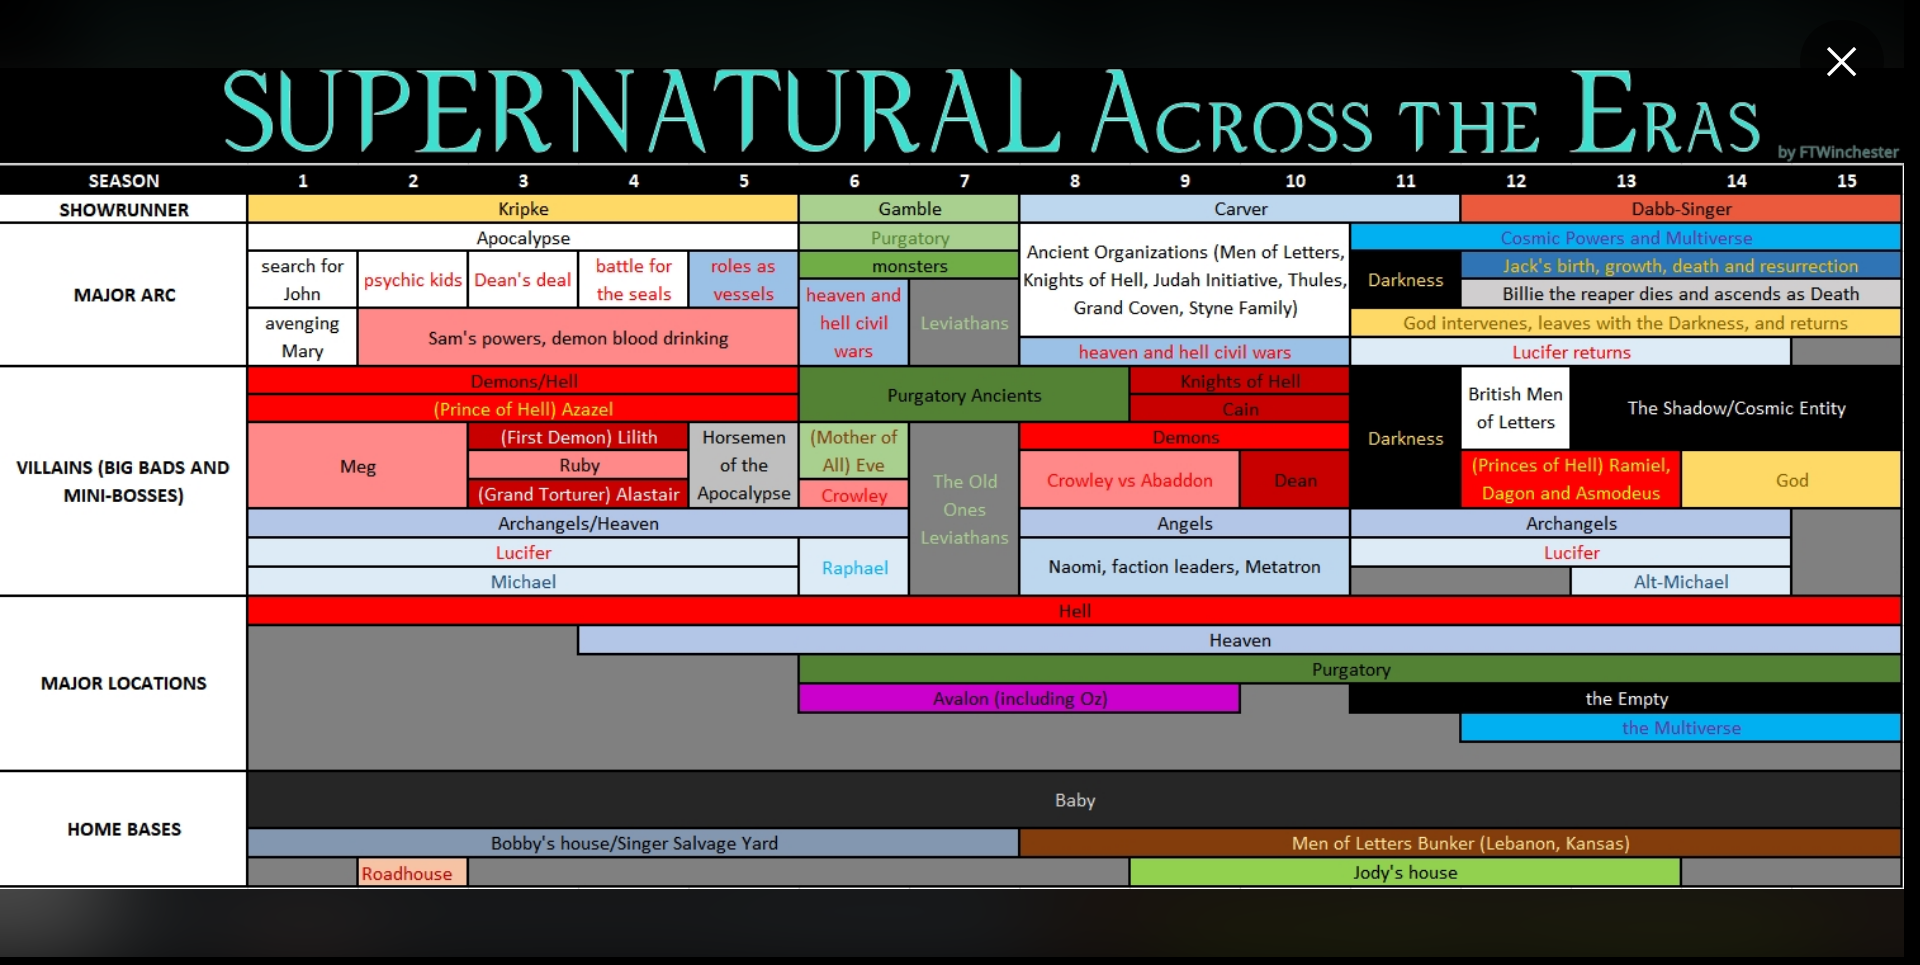
Task: Click the 'Gamble' showrunner cell
Action: pos(909,209)
